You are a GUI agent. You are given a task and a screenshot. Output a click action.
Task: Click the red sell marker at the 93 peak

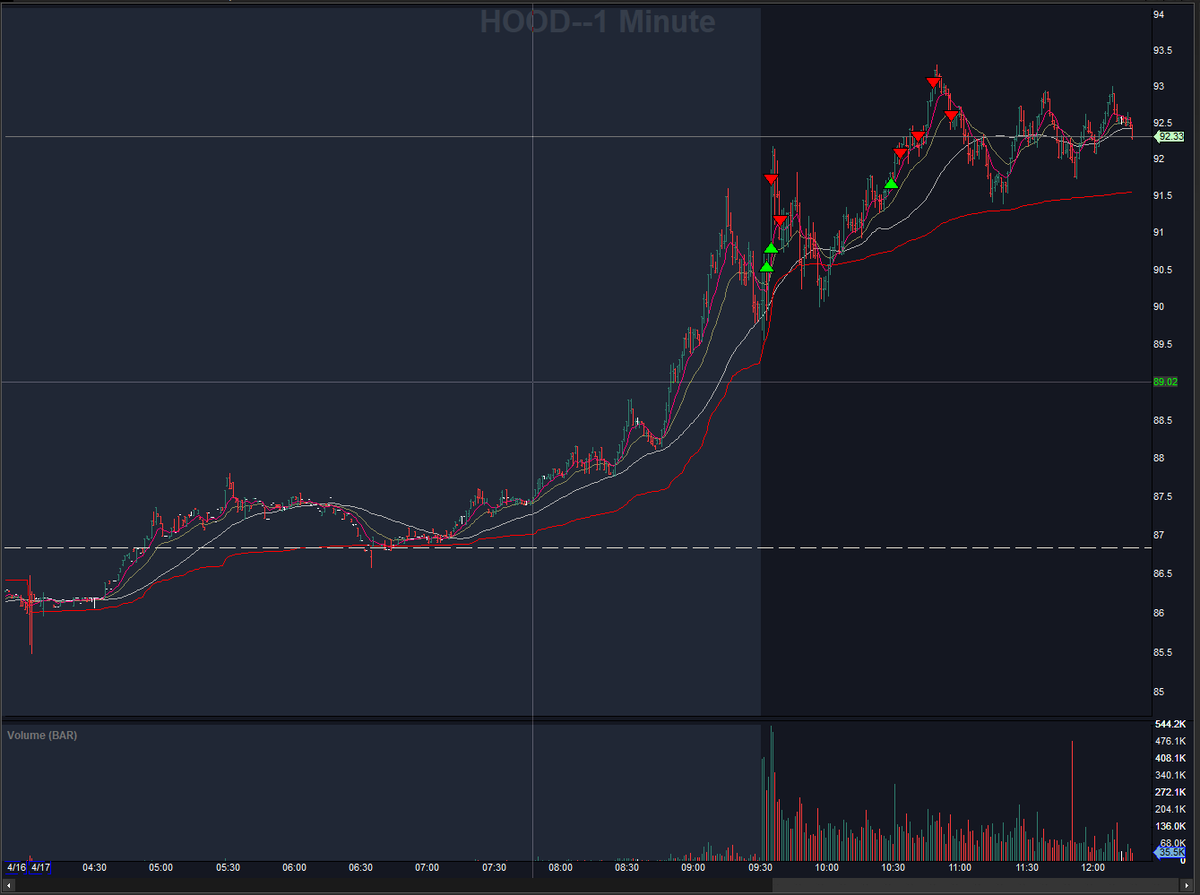[x=932, y=82]
